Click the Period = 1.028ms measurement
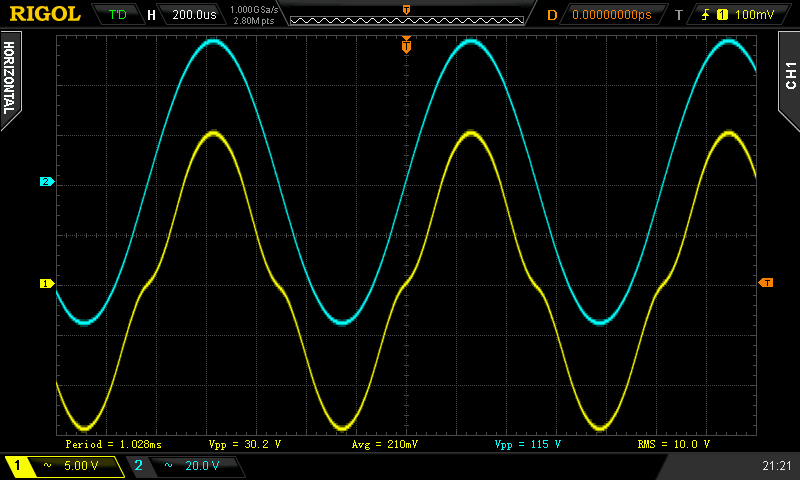The width and height of the screenshot is (800, 480). [x=113, y=444]
